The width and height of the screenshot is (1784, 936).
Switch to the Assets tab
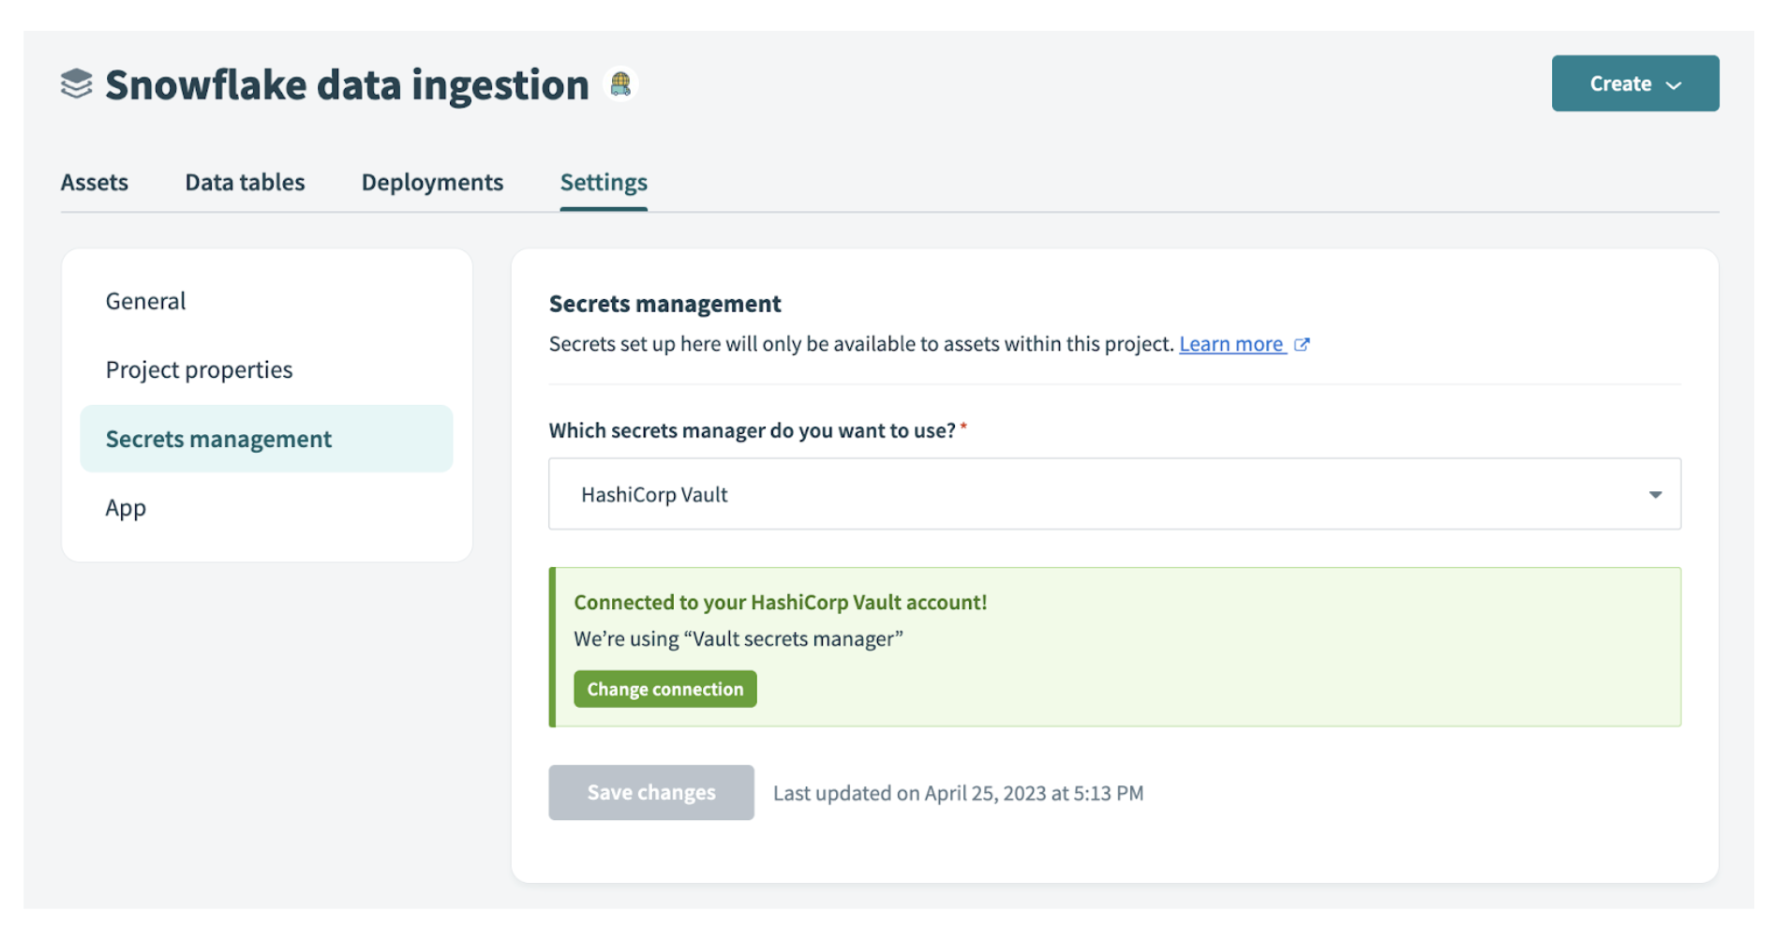[x=94, y=182]
